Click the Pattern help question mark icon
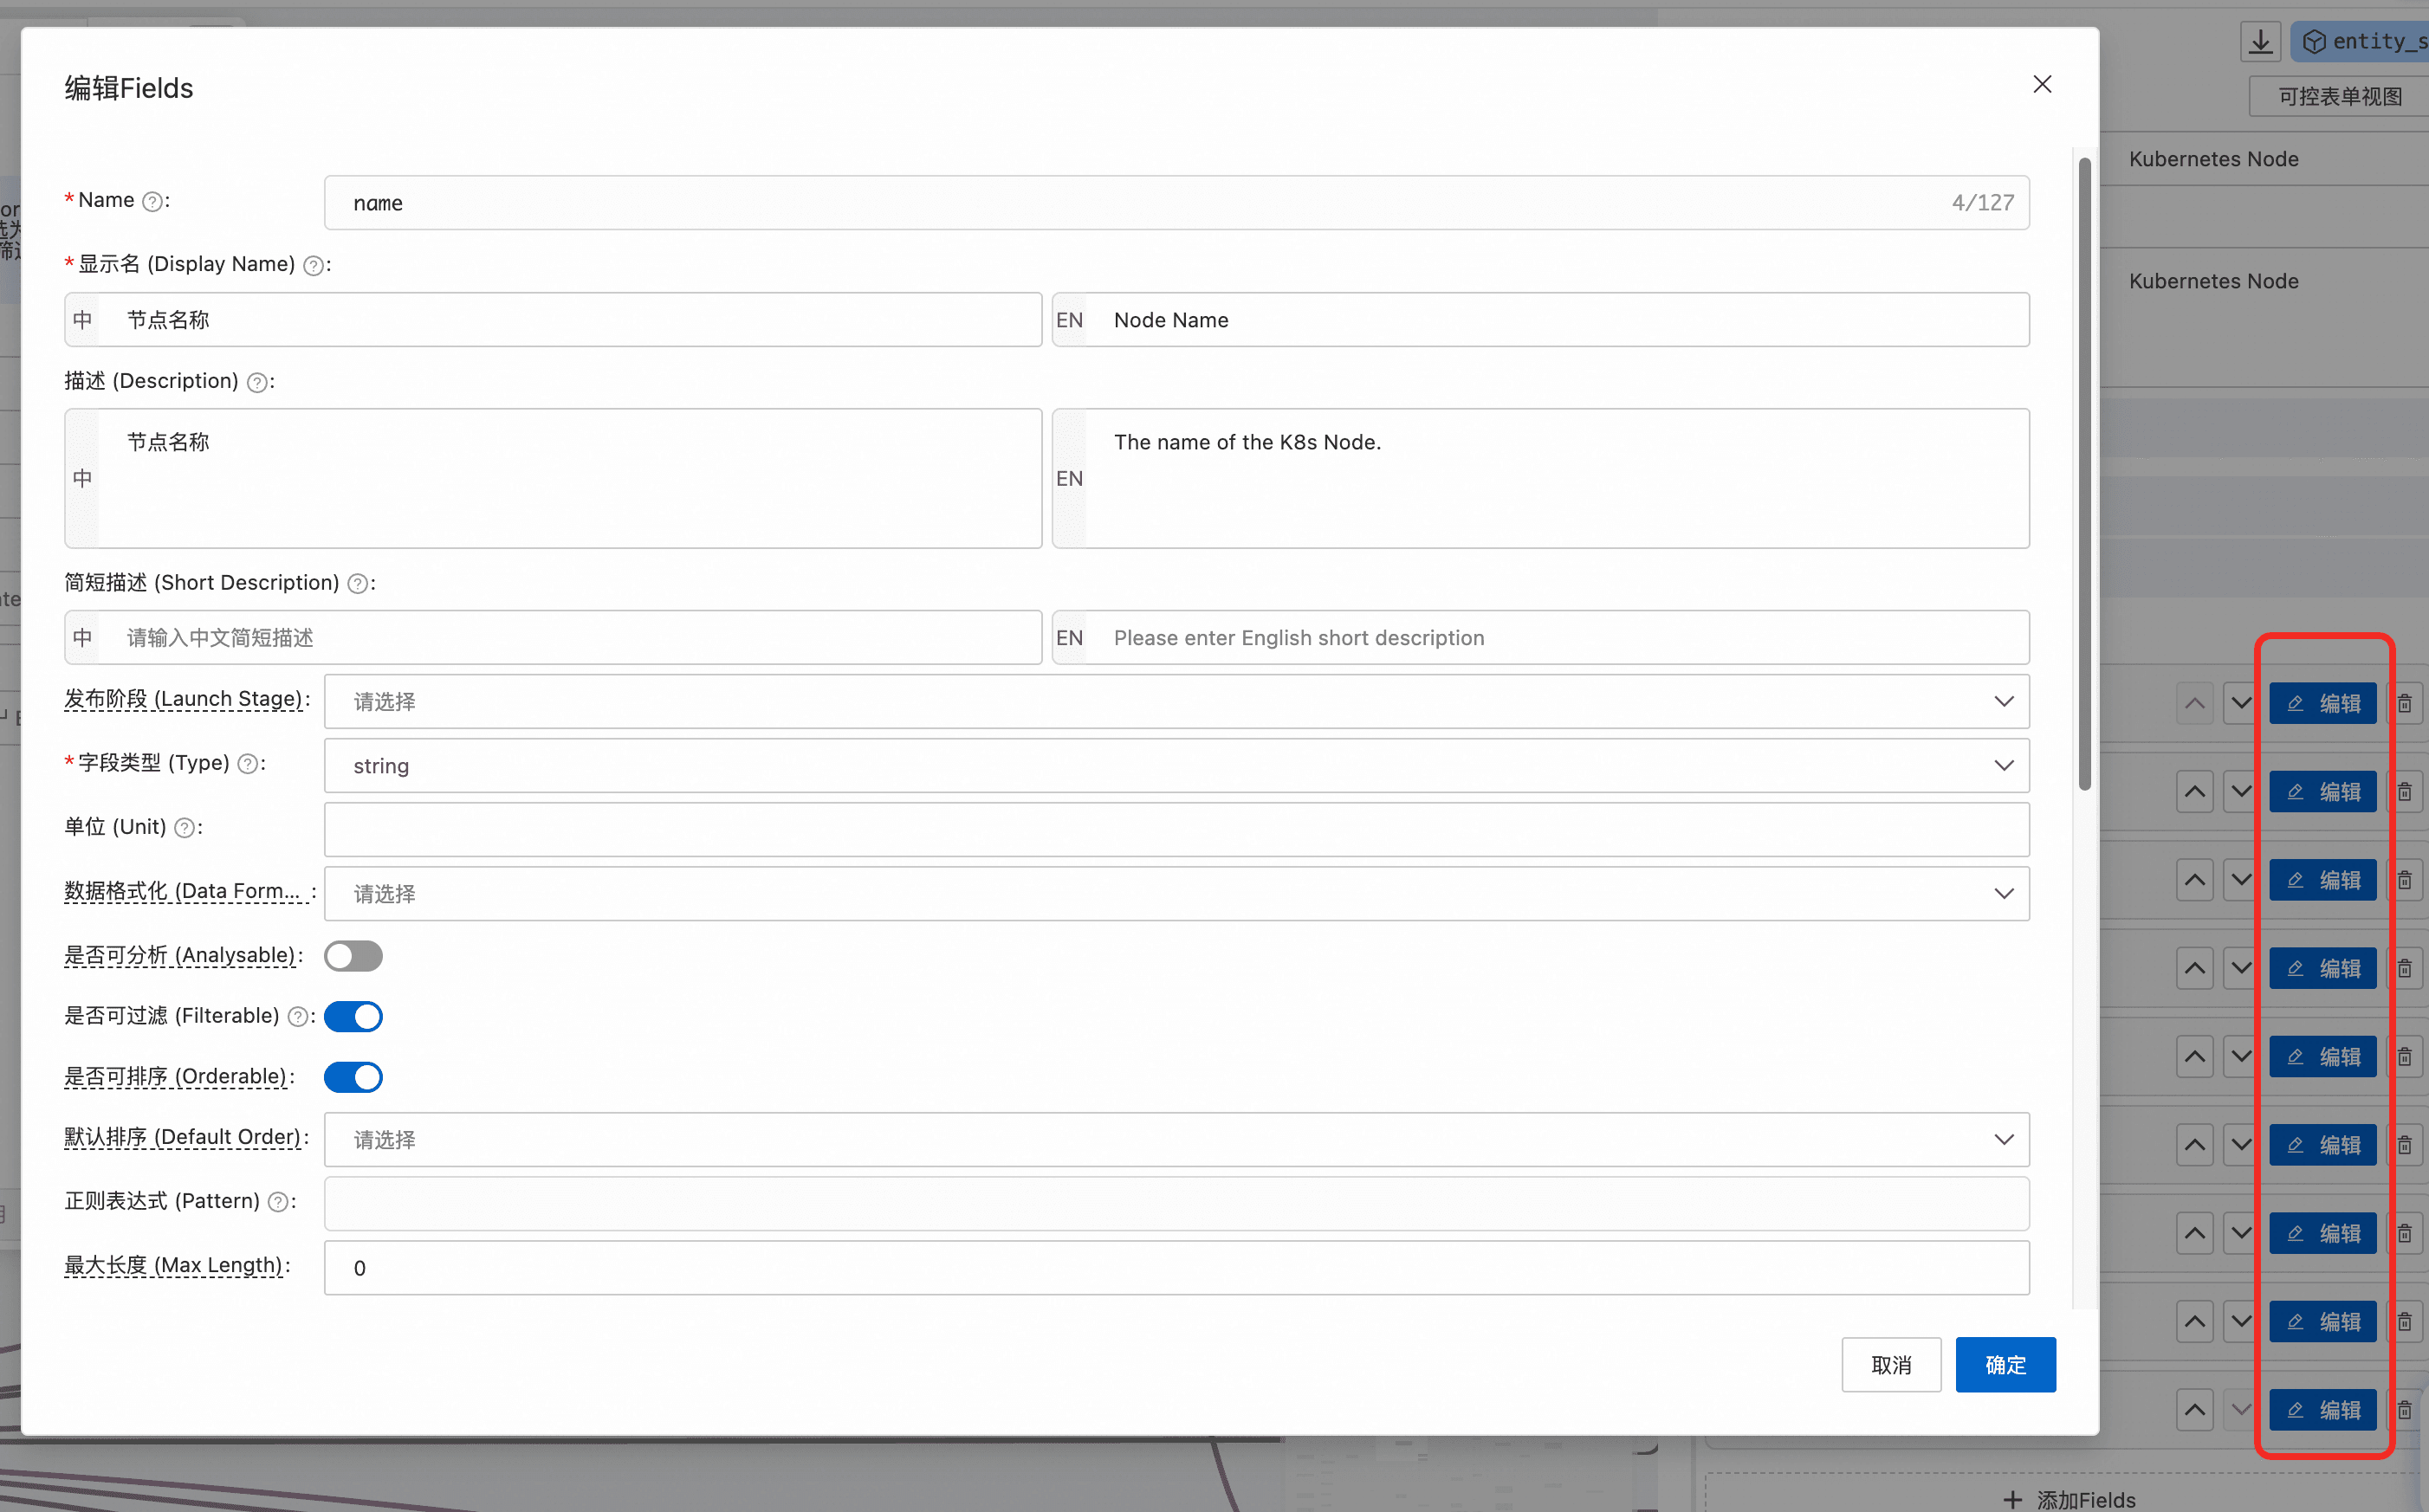The width and height of the screenshot is (2429, 1512). 278,1202
